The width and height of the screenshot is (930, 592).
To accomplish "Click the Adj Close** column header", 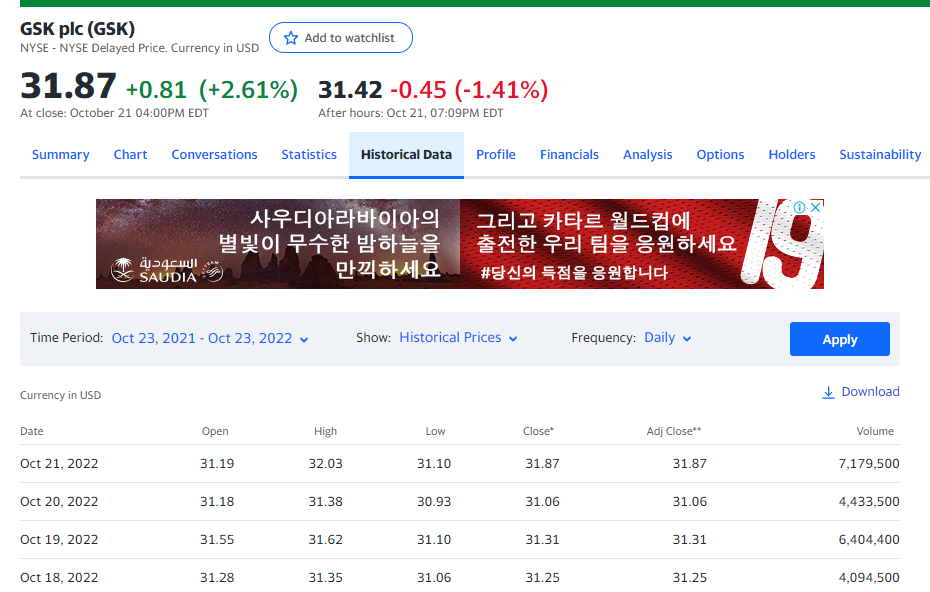I will pyautogui.click(x=674, y=431).
